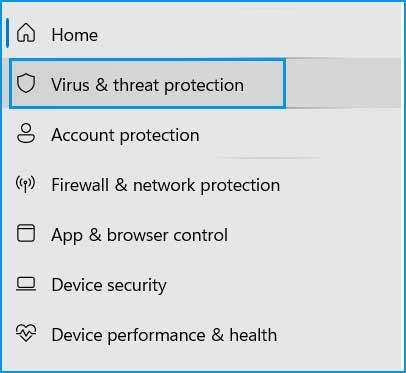Click the shield icon for virus protection
Viewport: 406px width, 373px height.
26,83
